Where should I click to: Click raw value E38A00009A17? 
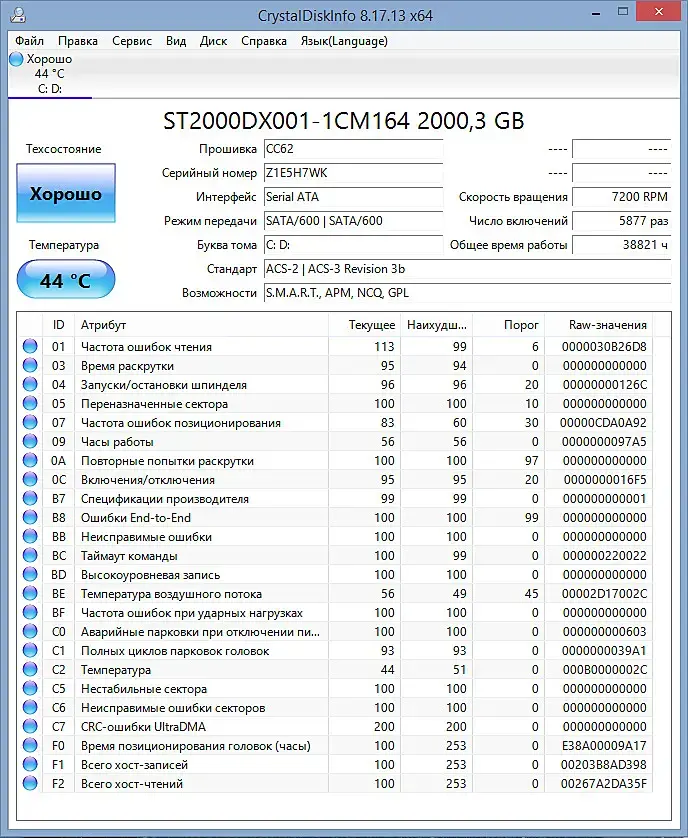[x=604, y=746]
